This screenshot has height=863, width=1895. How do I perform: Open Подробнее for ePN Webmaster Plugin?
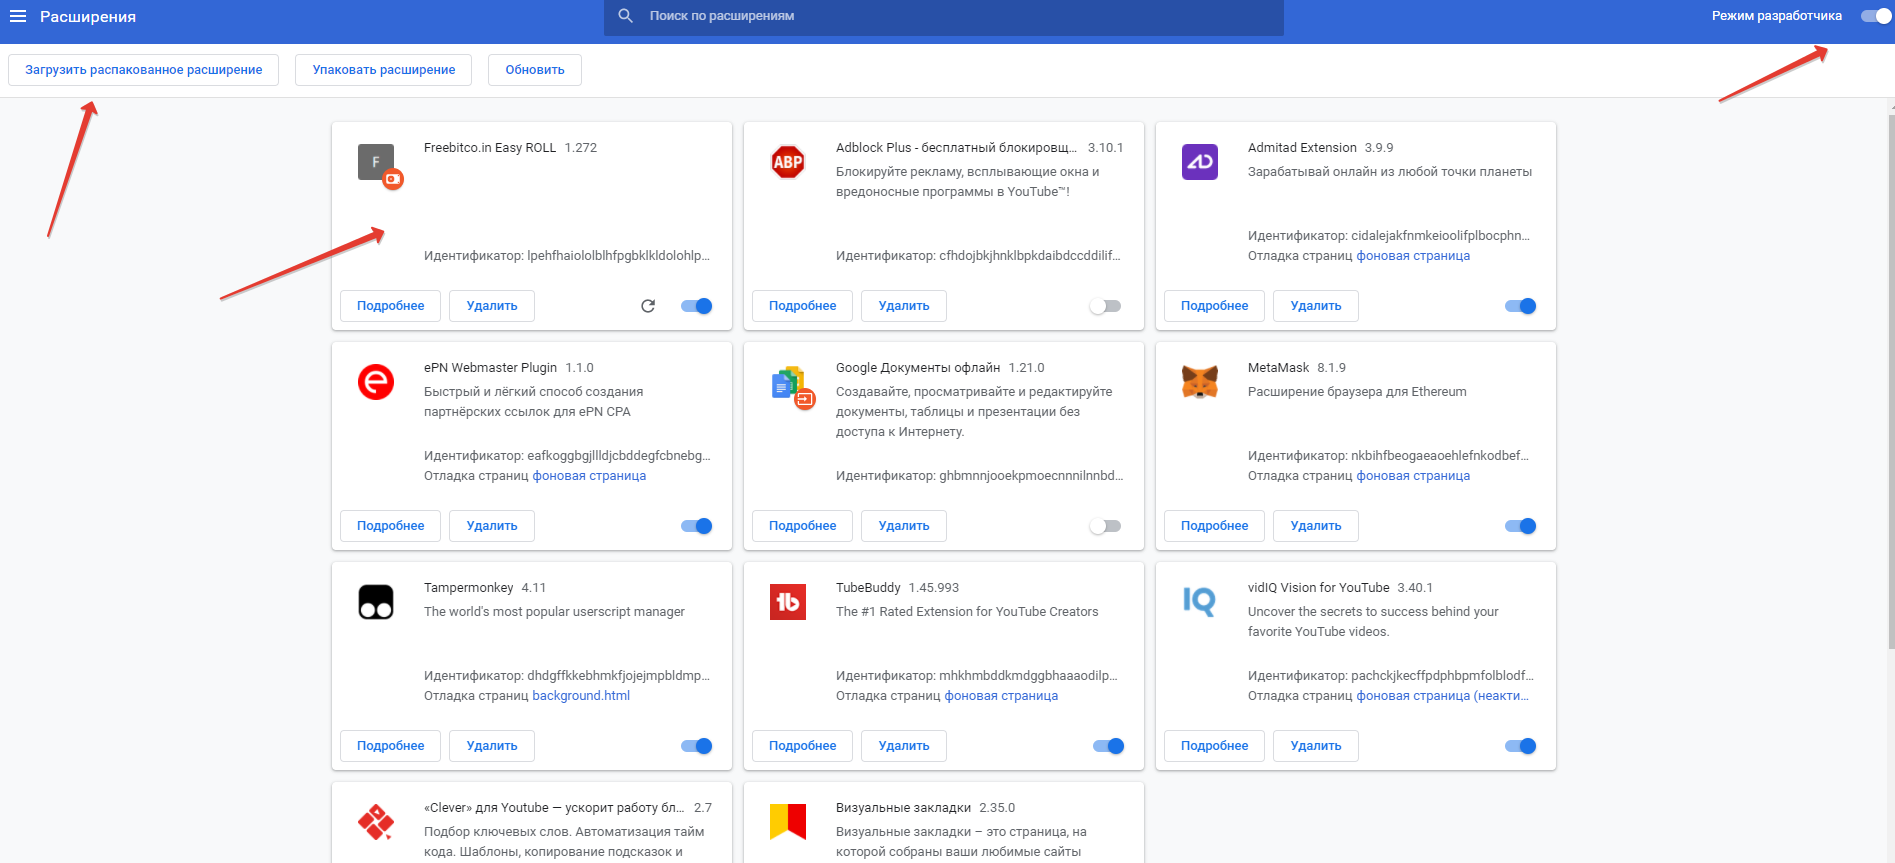coord(391,526)
